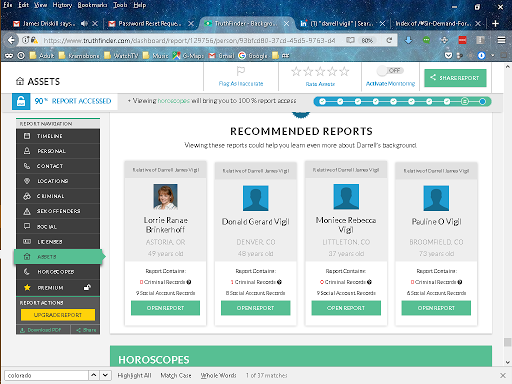
Task: Open the Firefox downloads arrow
Action: [408, 40]
